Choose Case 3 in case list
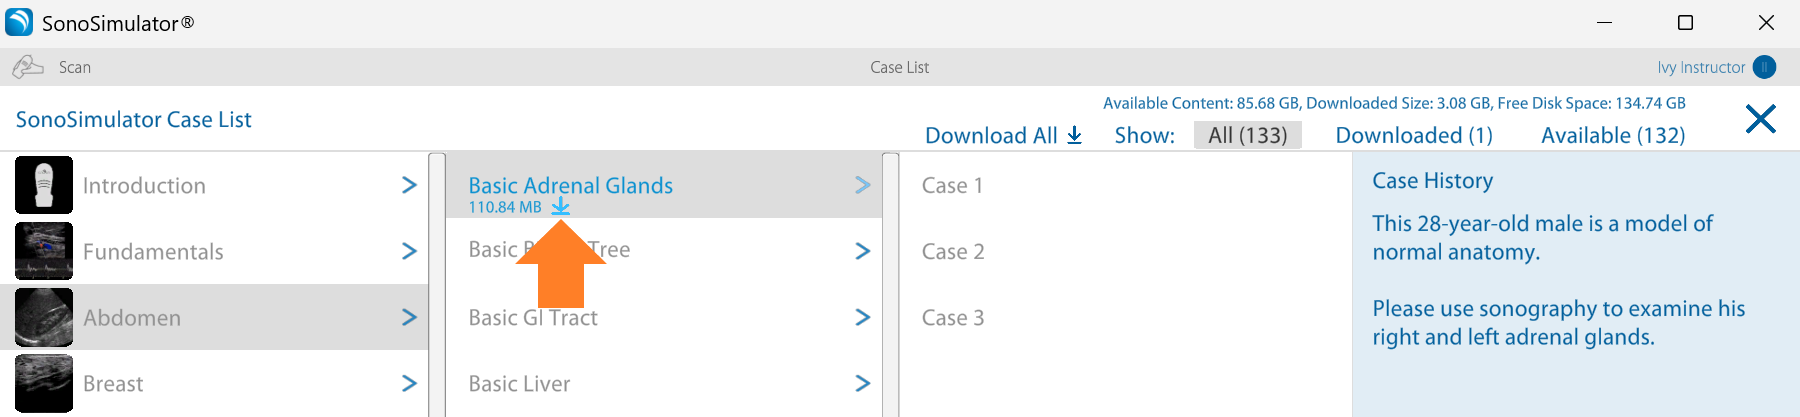The image size is (1800, 417). [952, 317]
